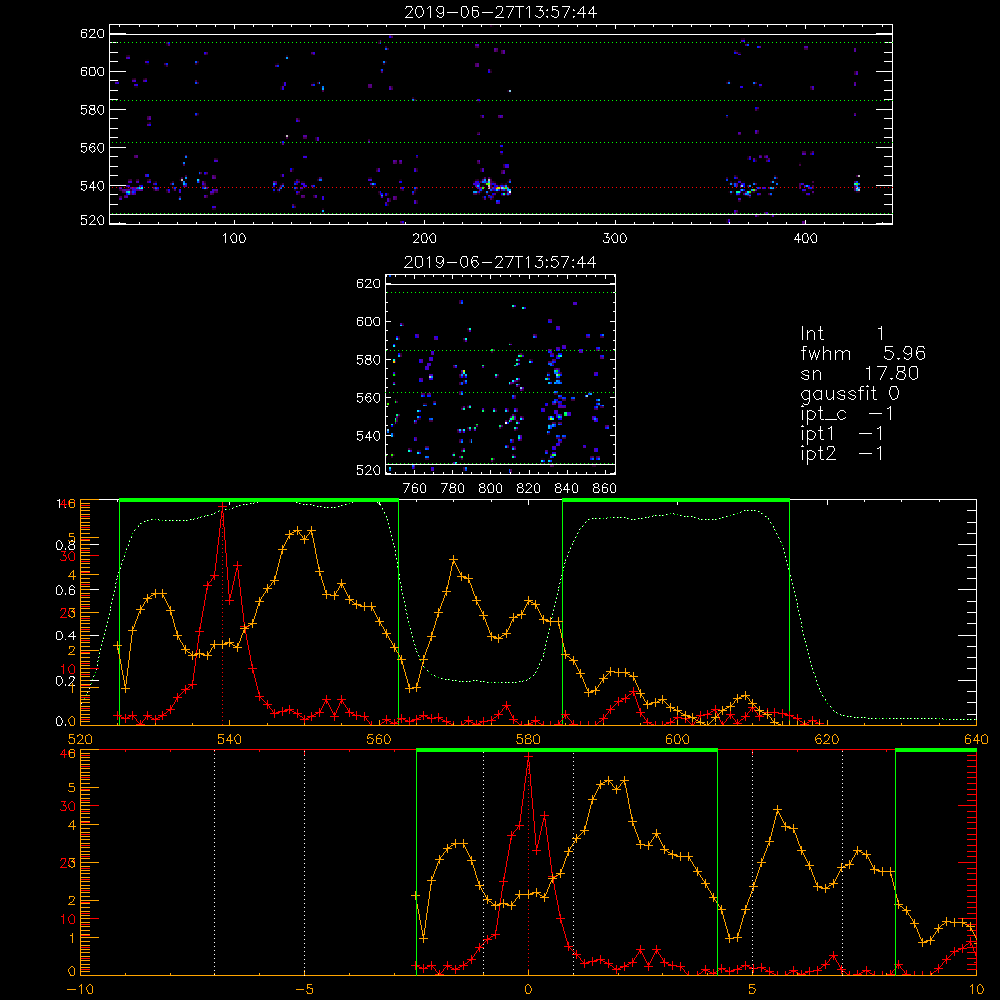Image resolution: width=1000 pixels, height=1000 pixels.
Task: Select the 'gaussfit 0' readout line
Action: tap(850, 393)
